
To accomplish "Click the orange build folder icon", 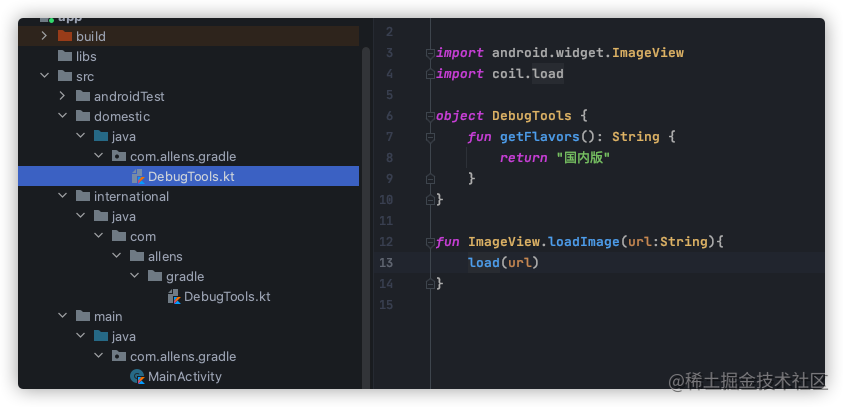I will [65, 36].
